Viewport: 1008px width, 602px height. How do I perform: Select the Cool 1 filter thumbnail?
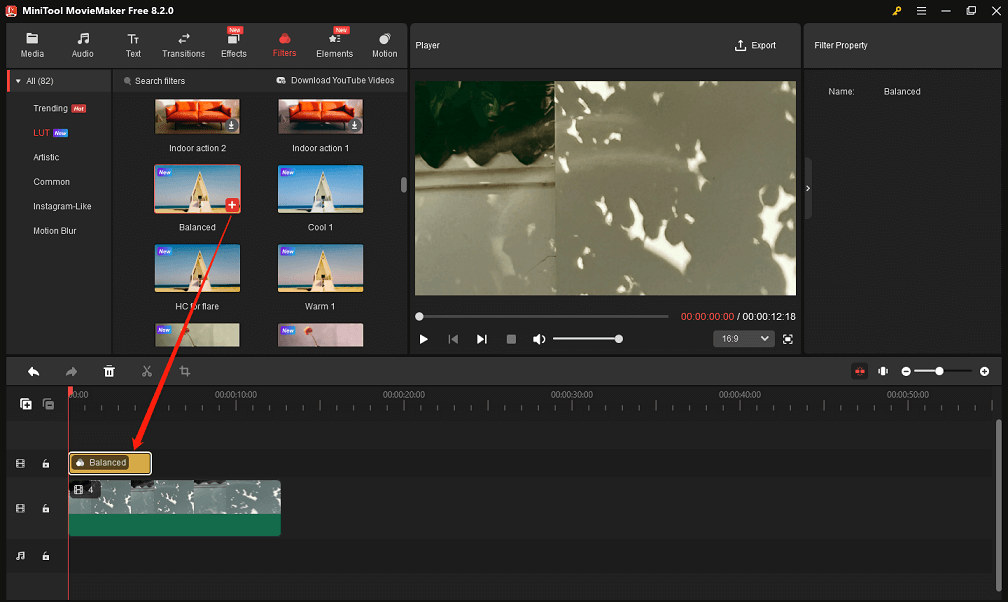tap(320, 189)
